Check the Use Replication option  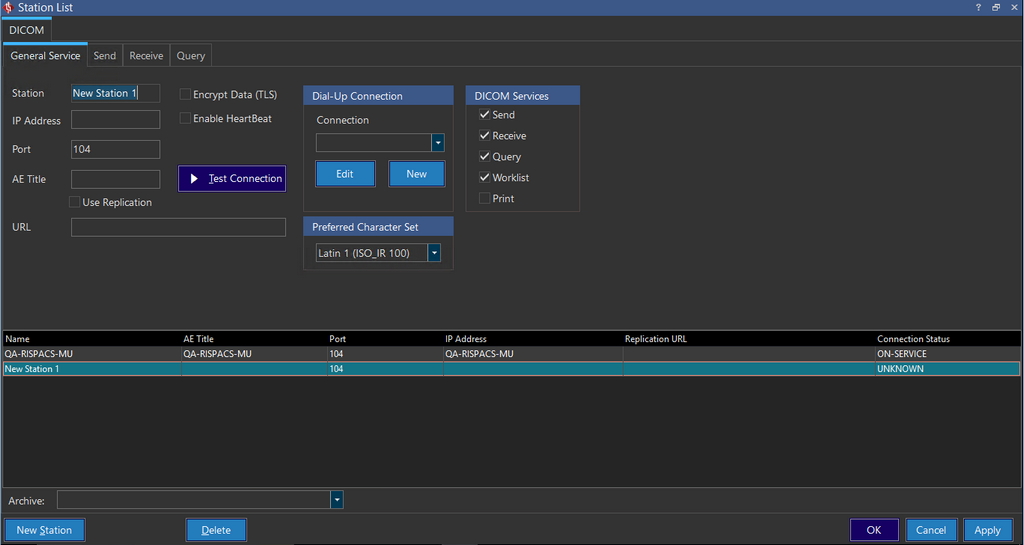click(x=75, y=203)
